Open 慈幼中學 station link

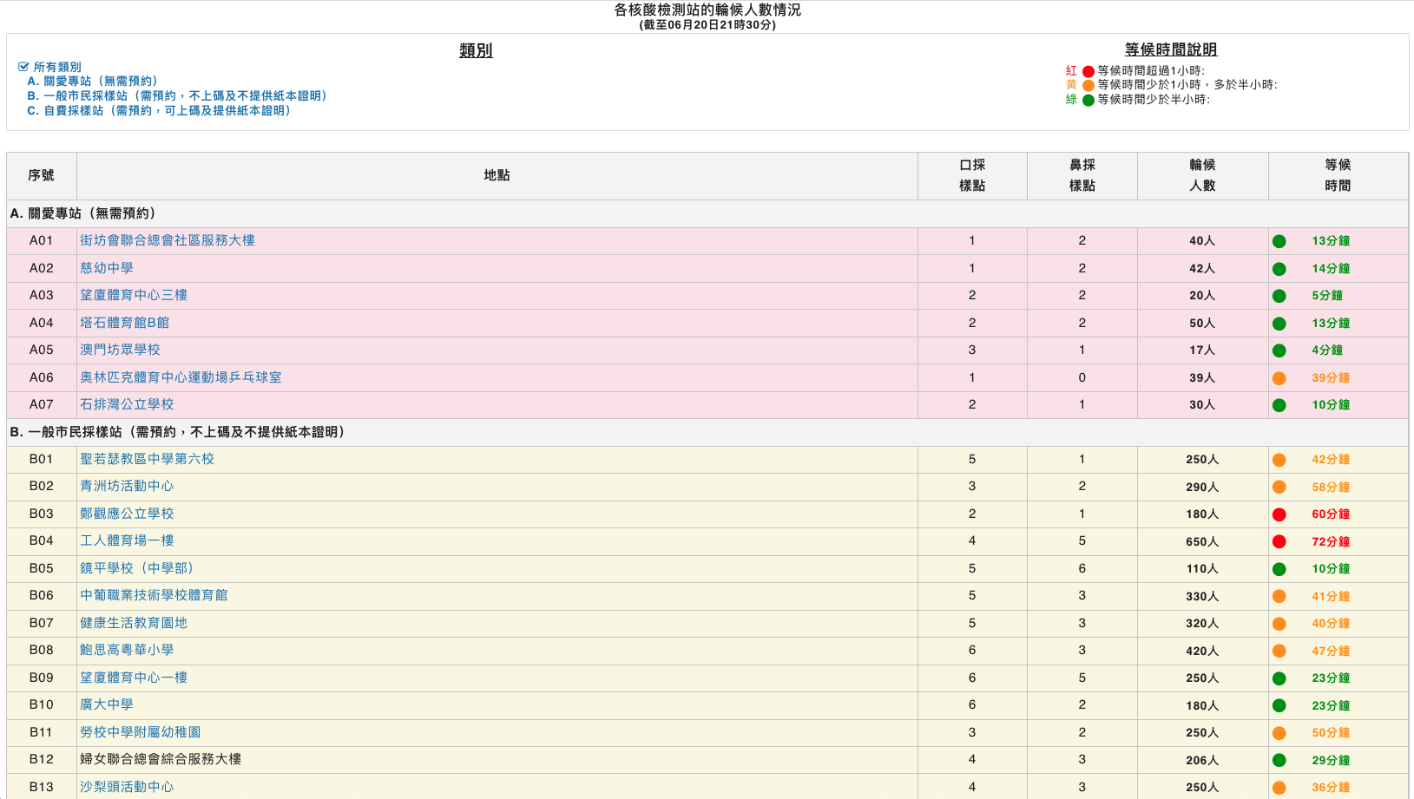point(106,268)
